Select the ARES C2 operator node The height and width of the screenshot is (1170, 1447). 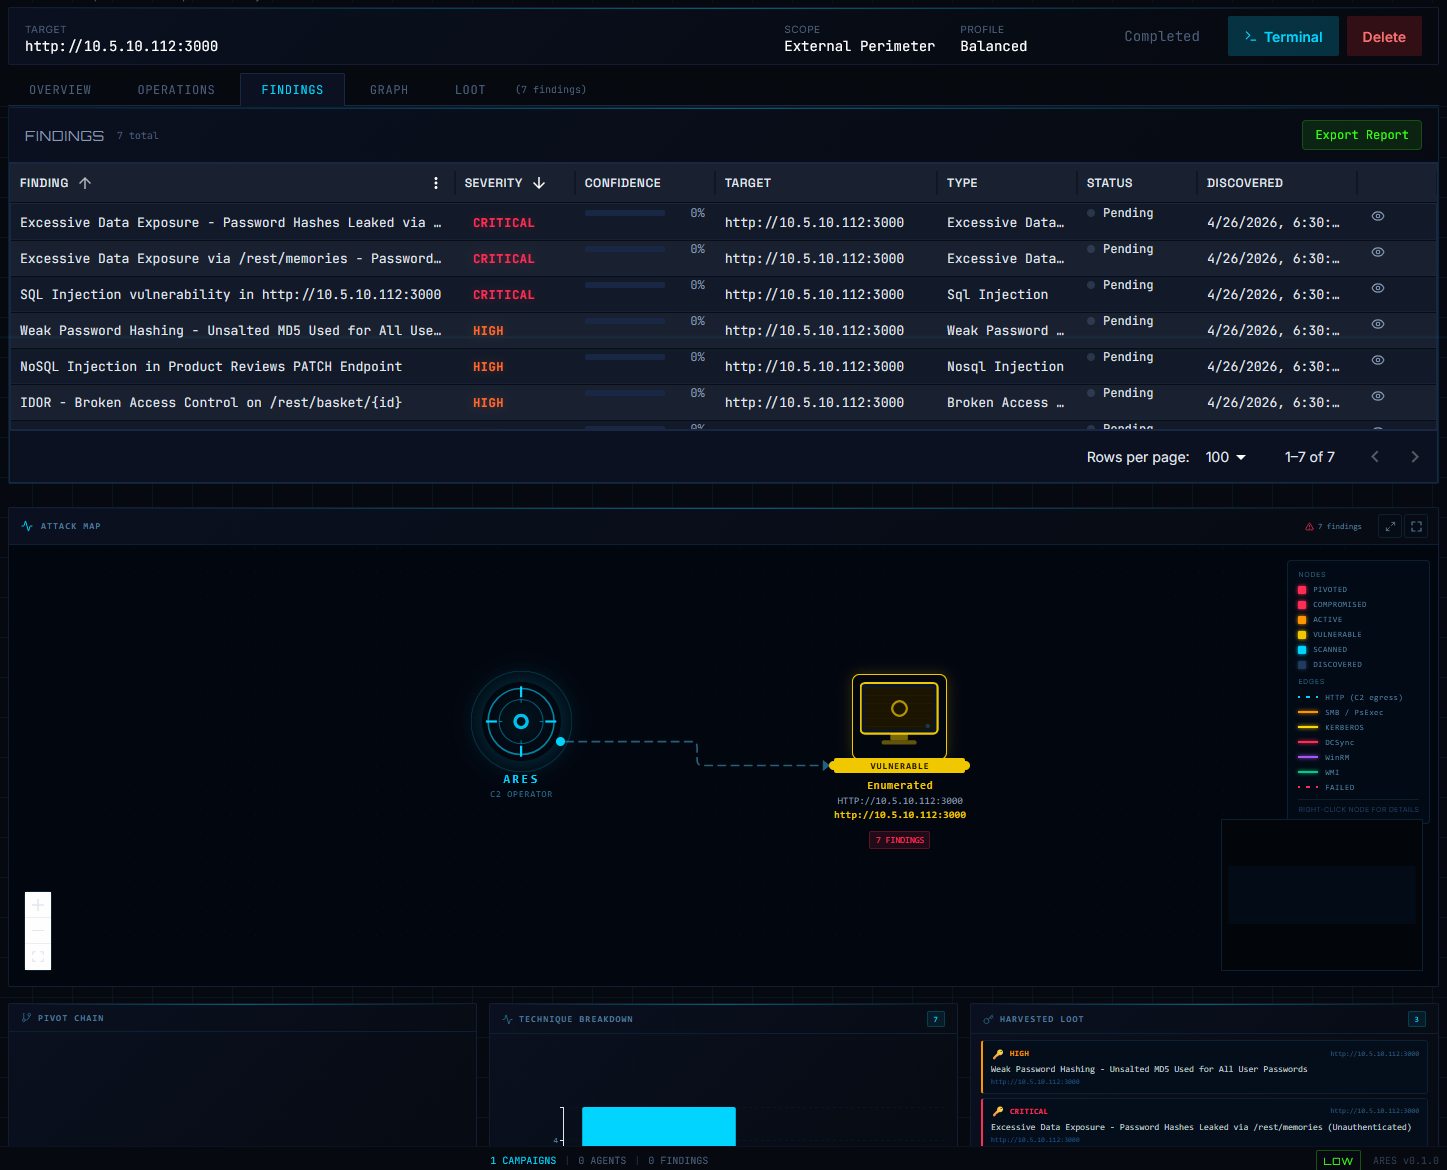pyautogui.click(x=521, y=721)
